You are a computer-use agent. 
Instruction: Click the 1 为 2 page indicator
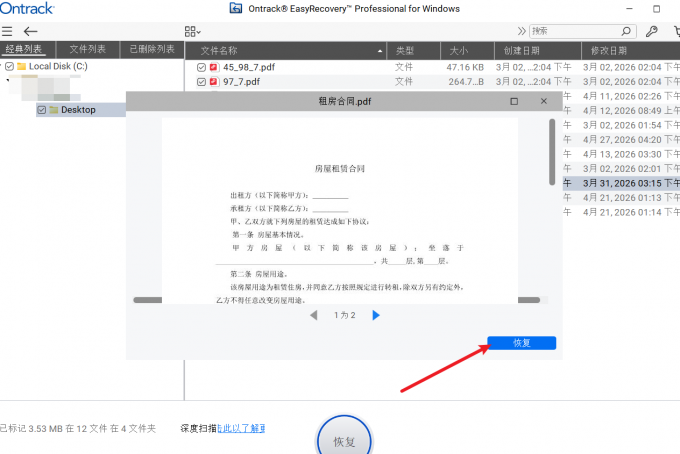(x=345, y=315)
